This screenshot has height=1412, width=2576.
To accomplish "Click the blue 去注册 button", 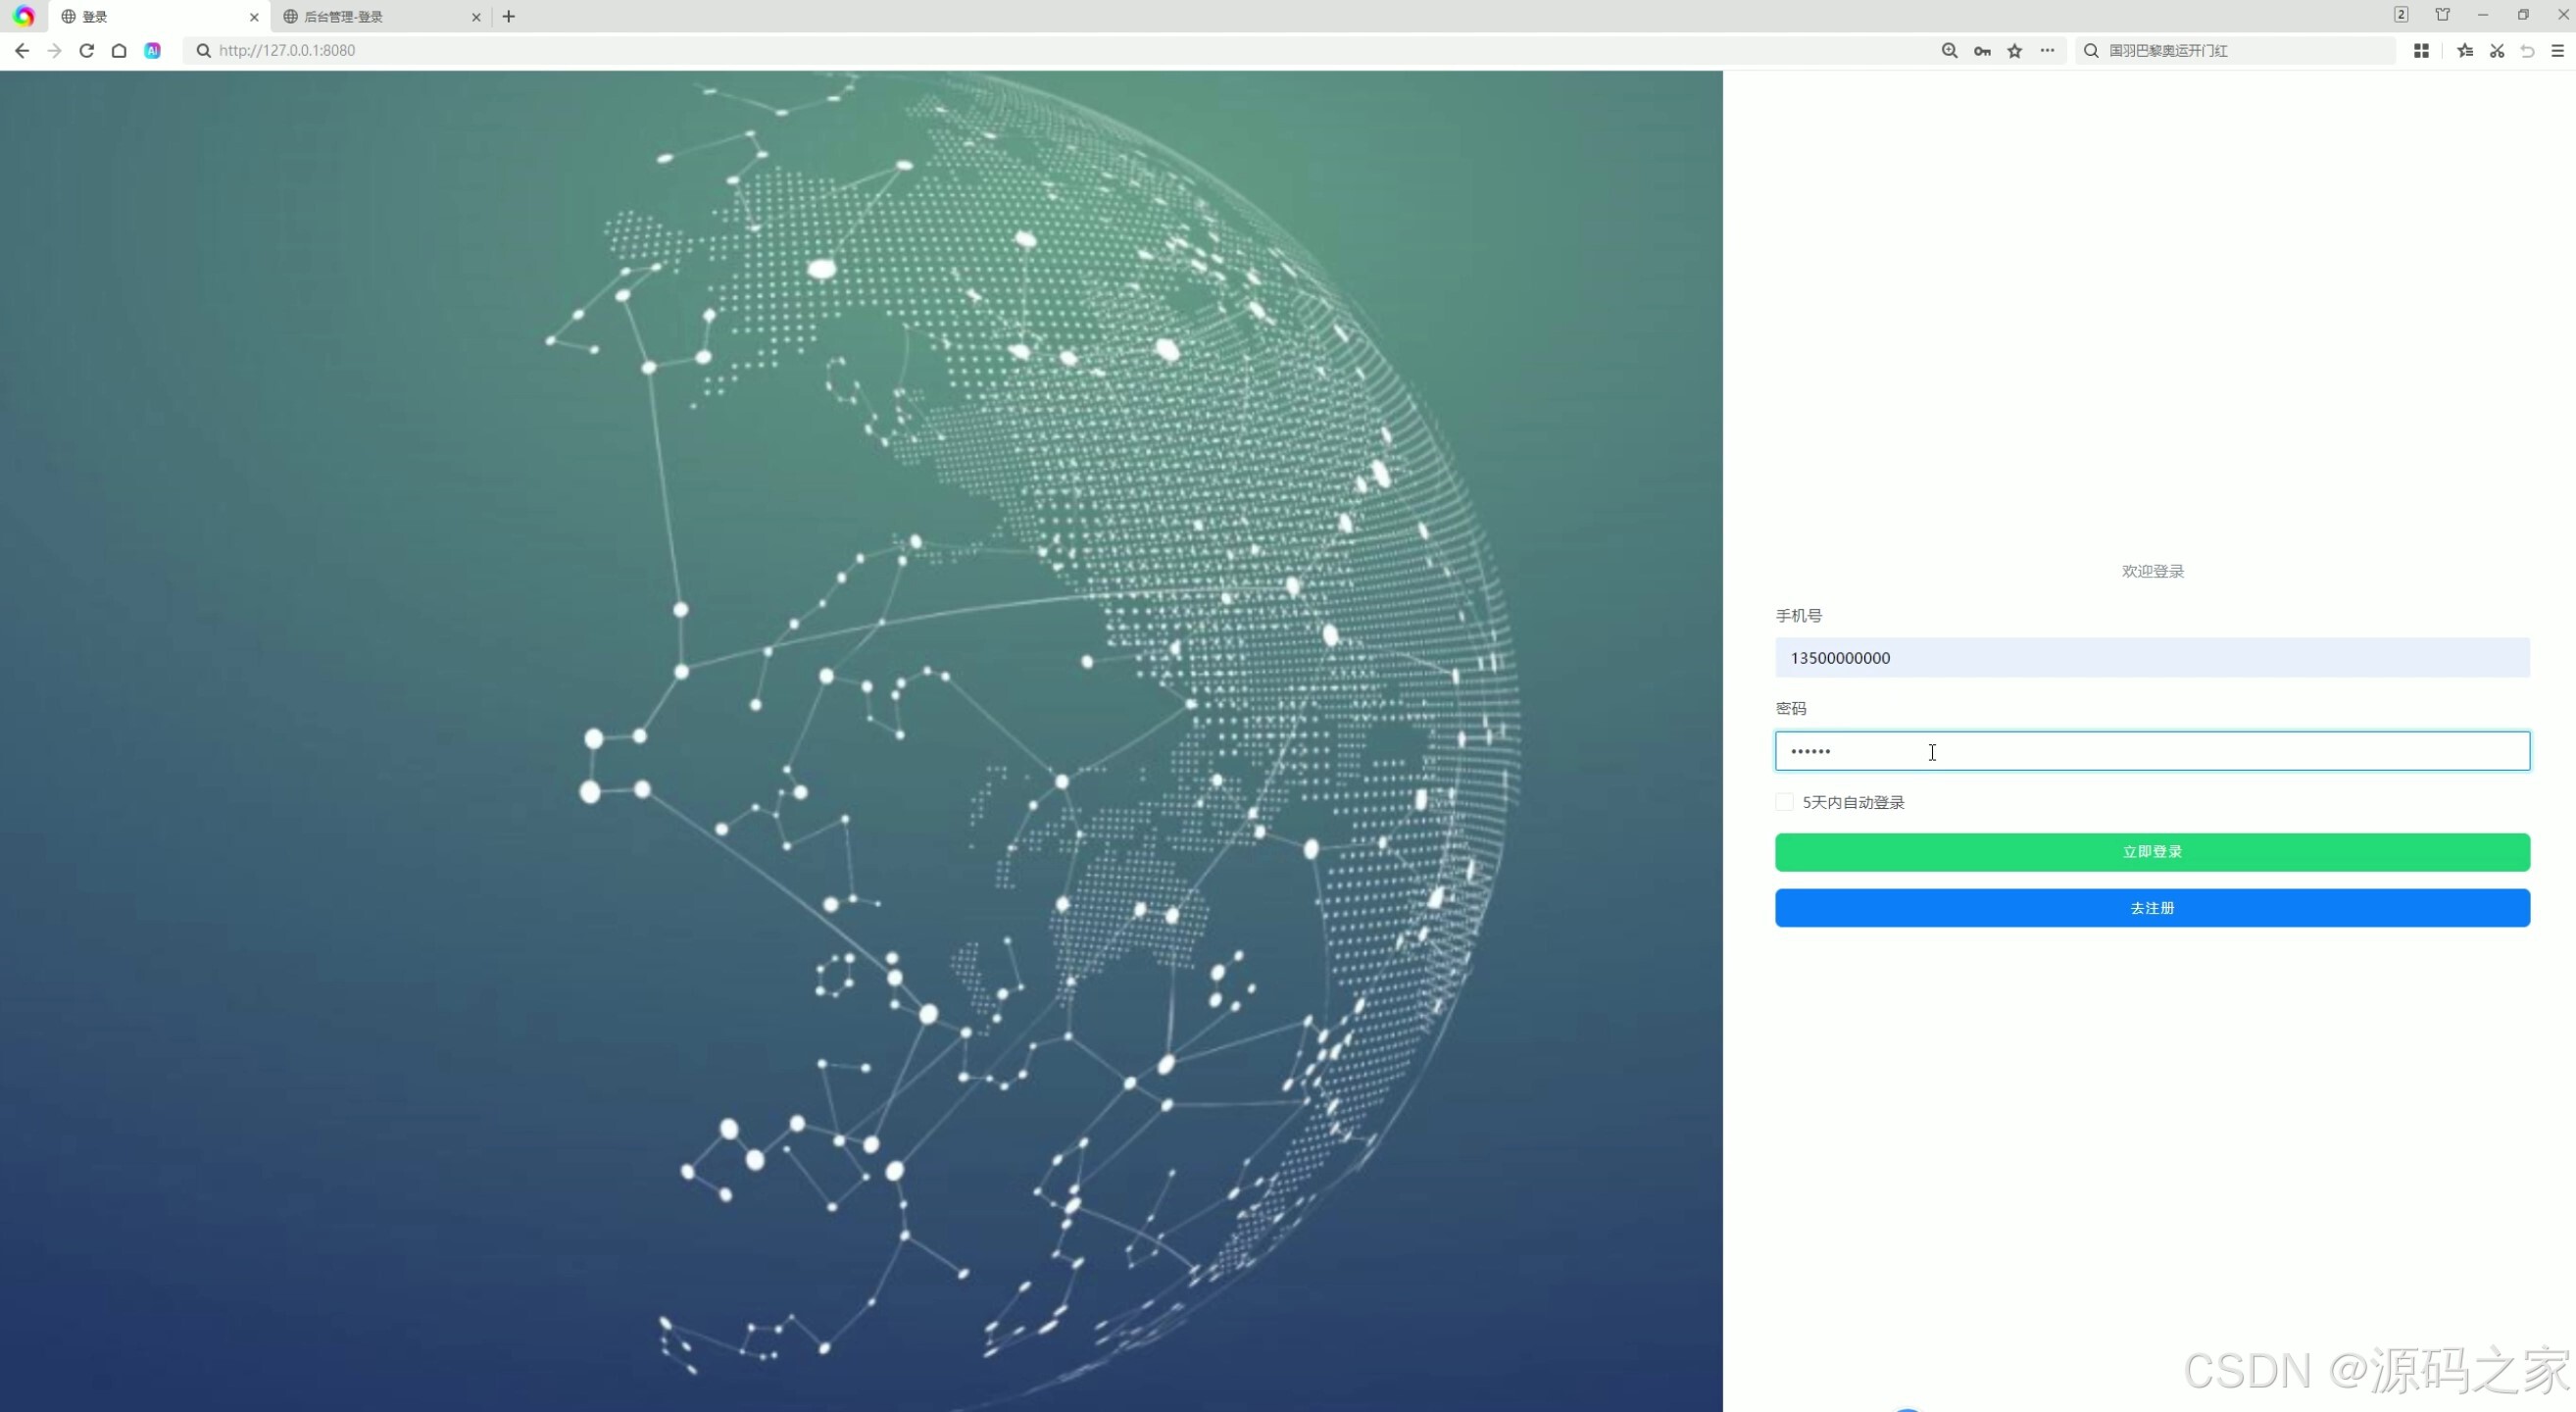I will tap(2152, 908).
